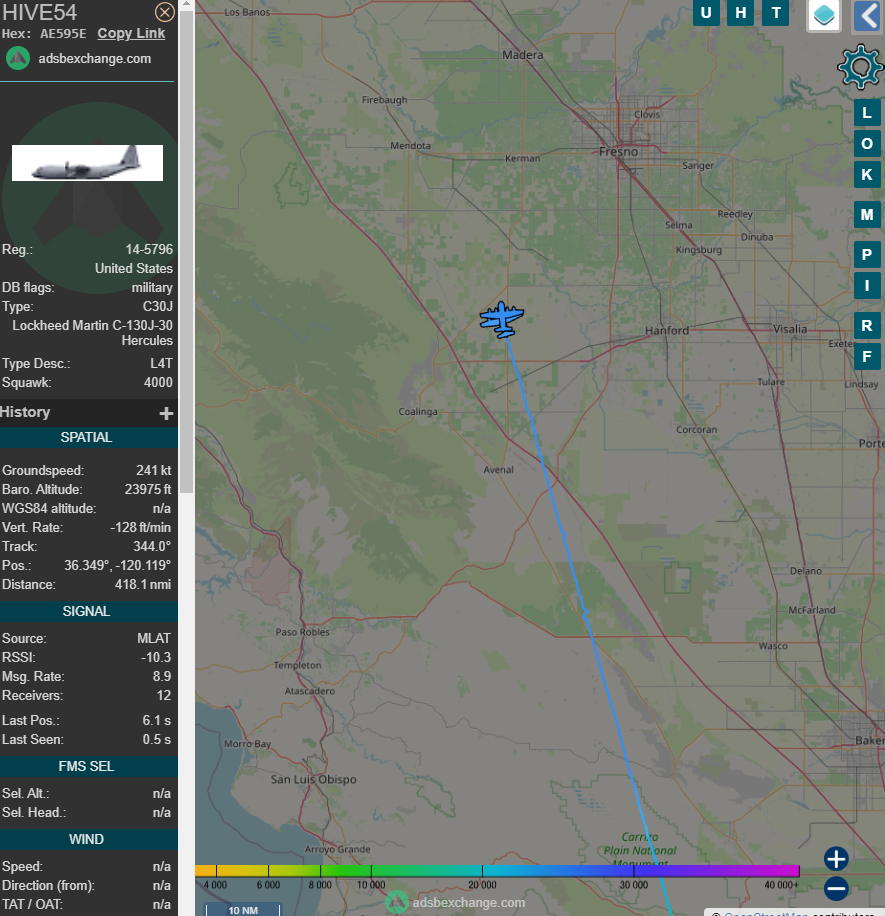Close the HIVE54 aircraft info panel
Viewport: 885px width, 916px height.
(x=165, y=12)
